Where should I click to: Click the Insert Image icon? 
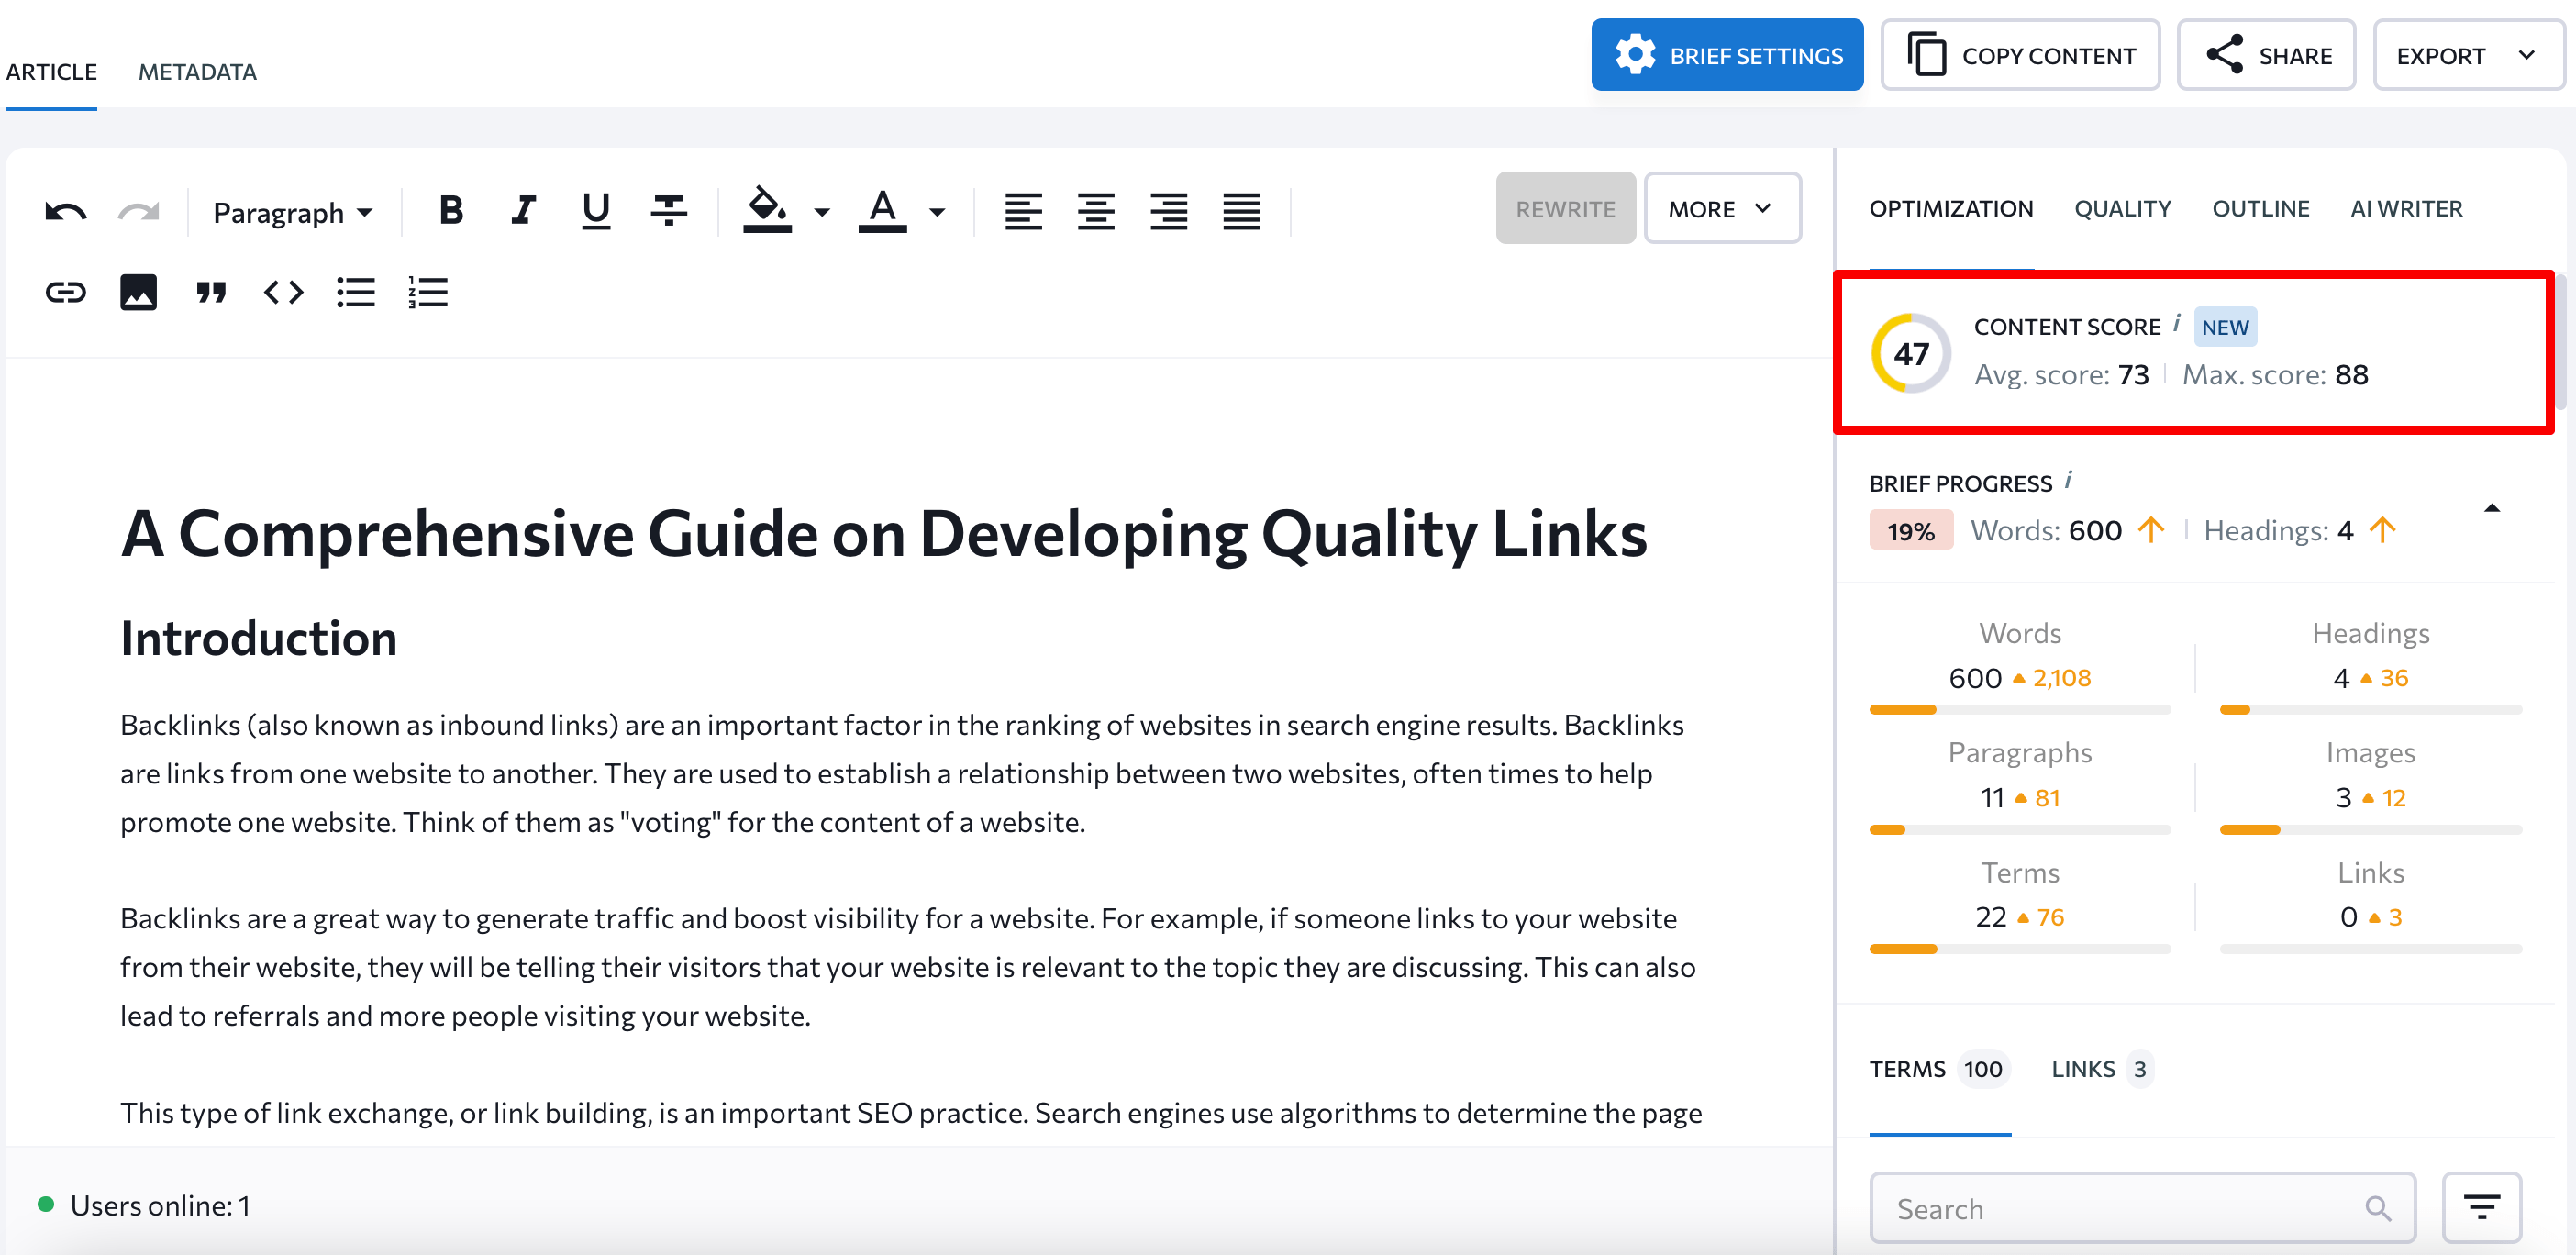point(139,294)
